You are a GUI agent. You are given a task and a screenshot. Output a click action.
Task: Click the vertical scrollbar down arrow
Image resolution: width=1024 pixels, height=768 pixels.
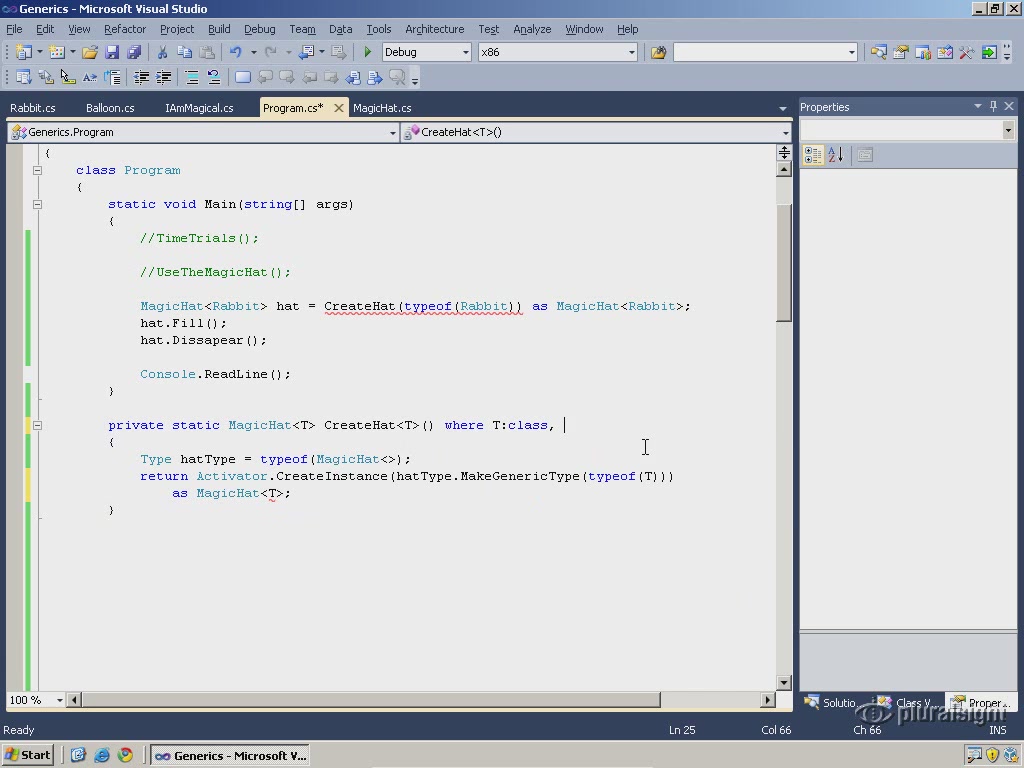coord(784,682)
